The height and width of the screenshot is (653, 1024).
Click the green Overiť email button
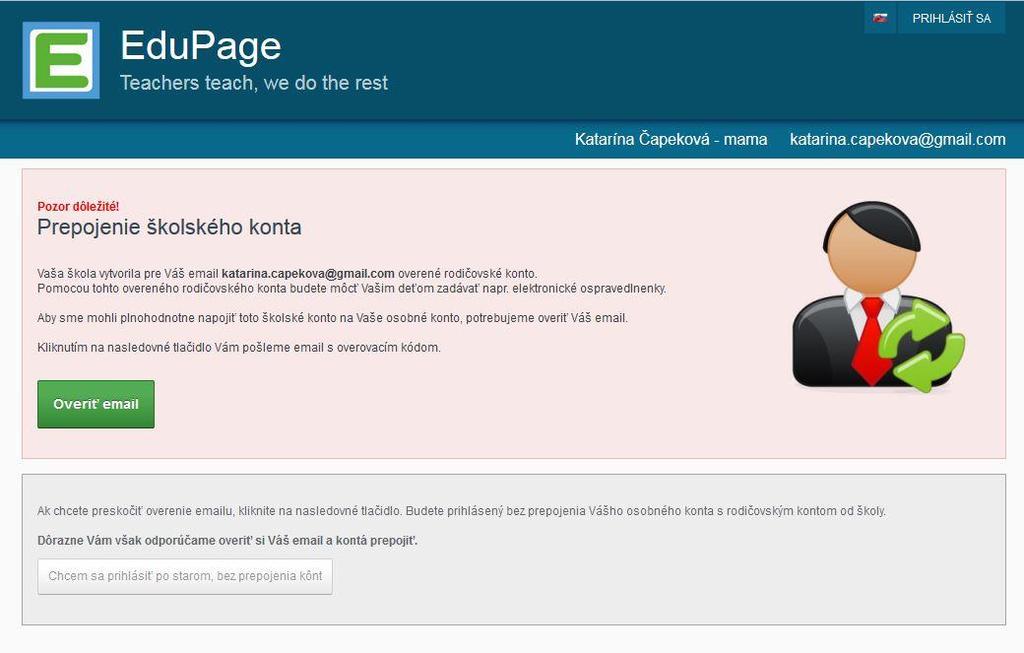[96, 404]
